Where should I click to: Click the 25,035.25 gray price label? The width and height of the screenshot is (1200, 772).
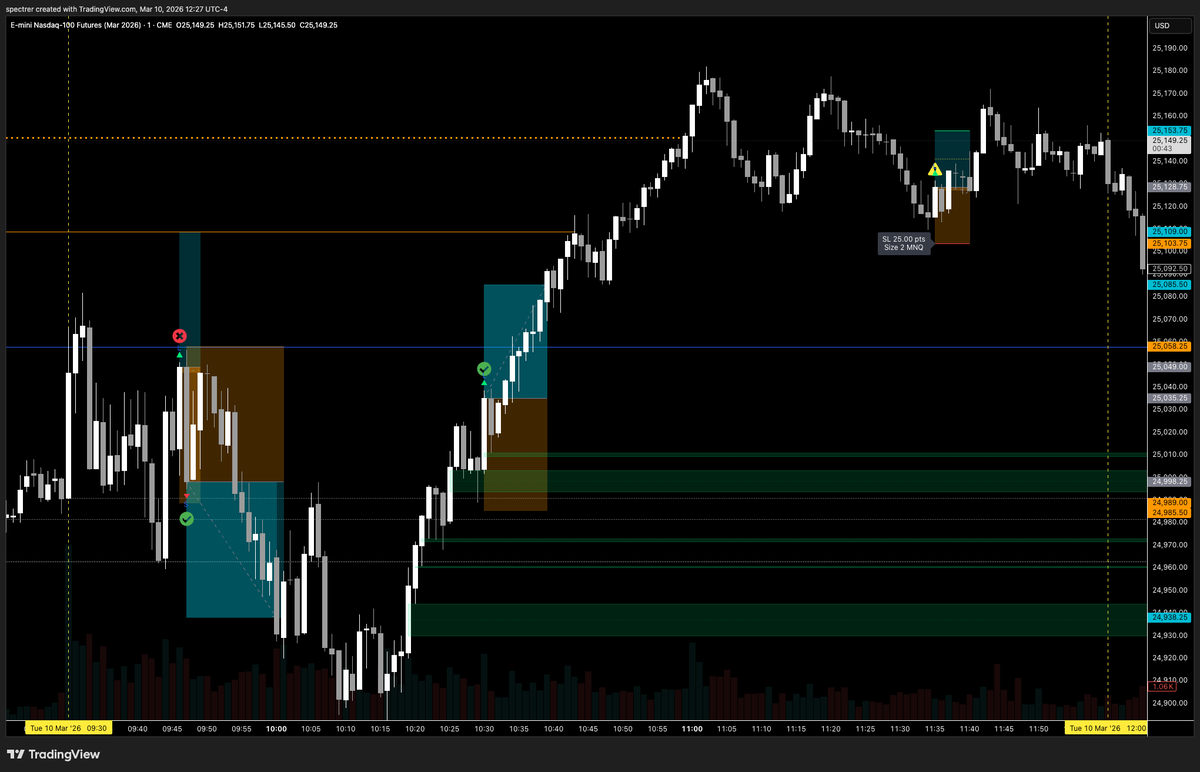(x=1169, y=398)
